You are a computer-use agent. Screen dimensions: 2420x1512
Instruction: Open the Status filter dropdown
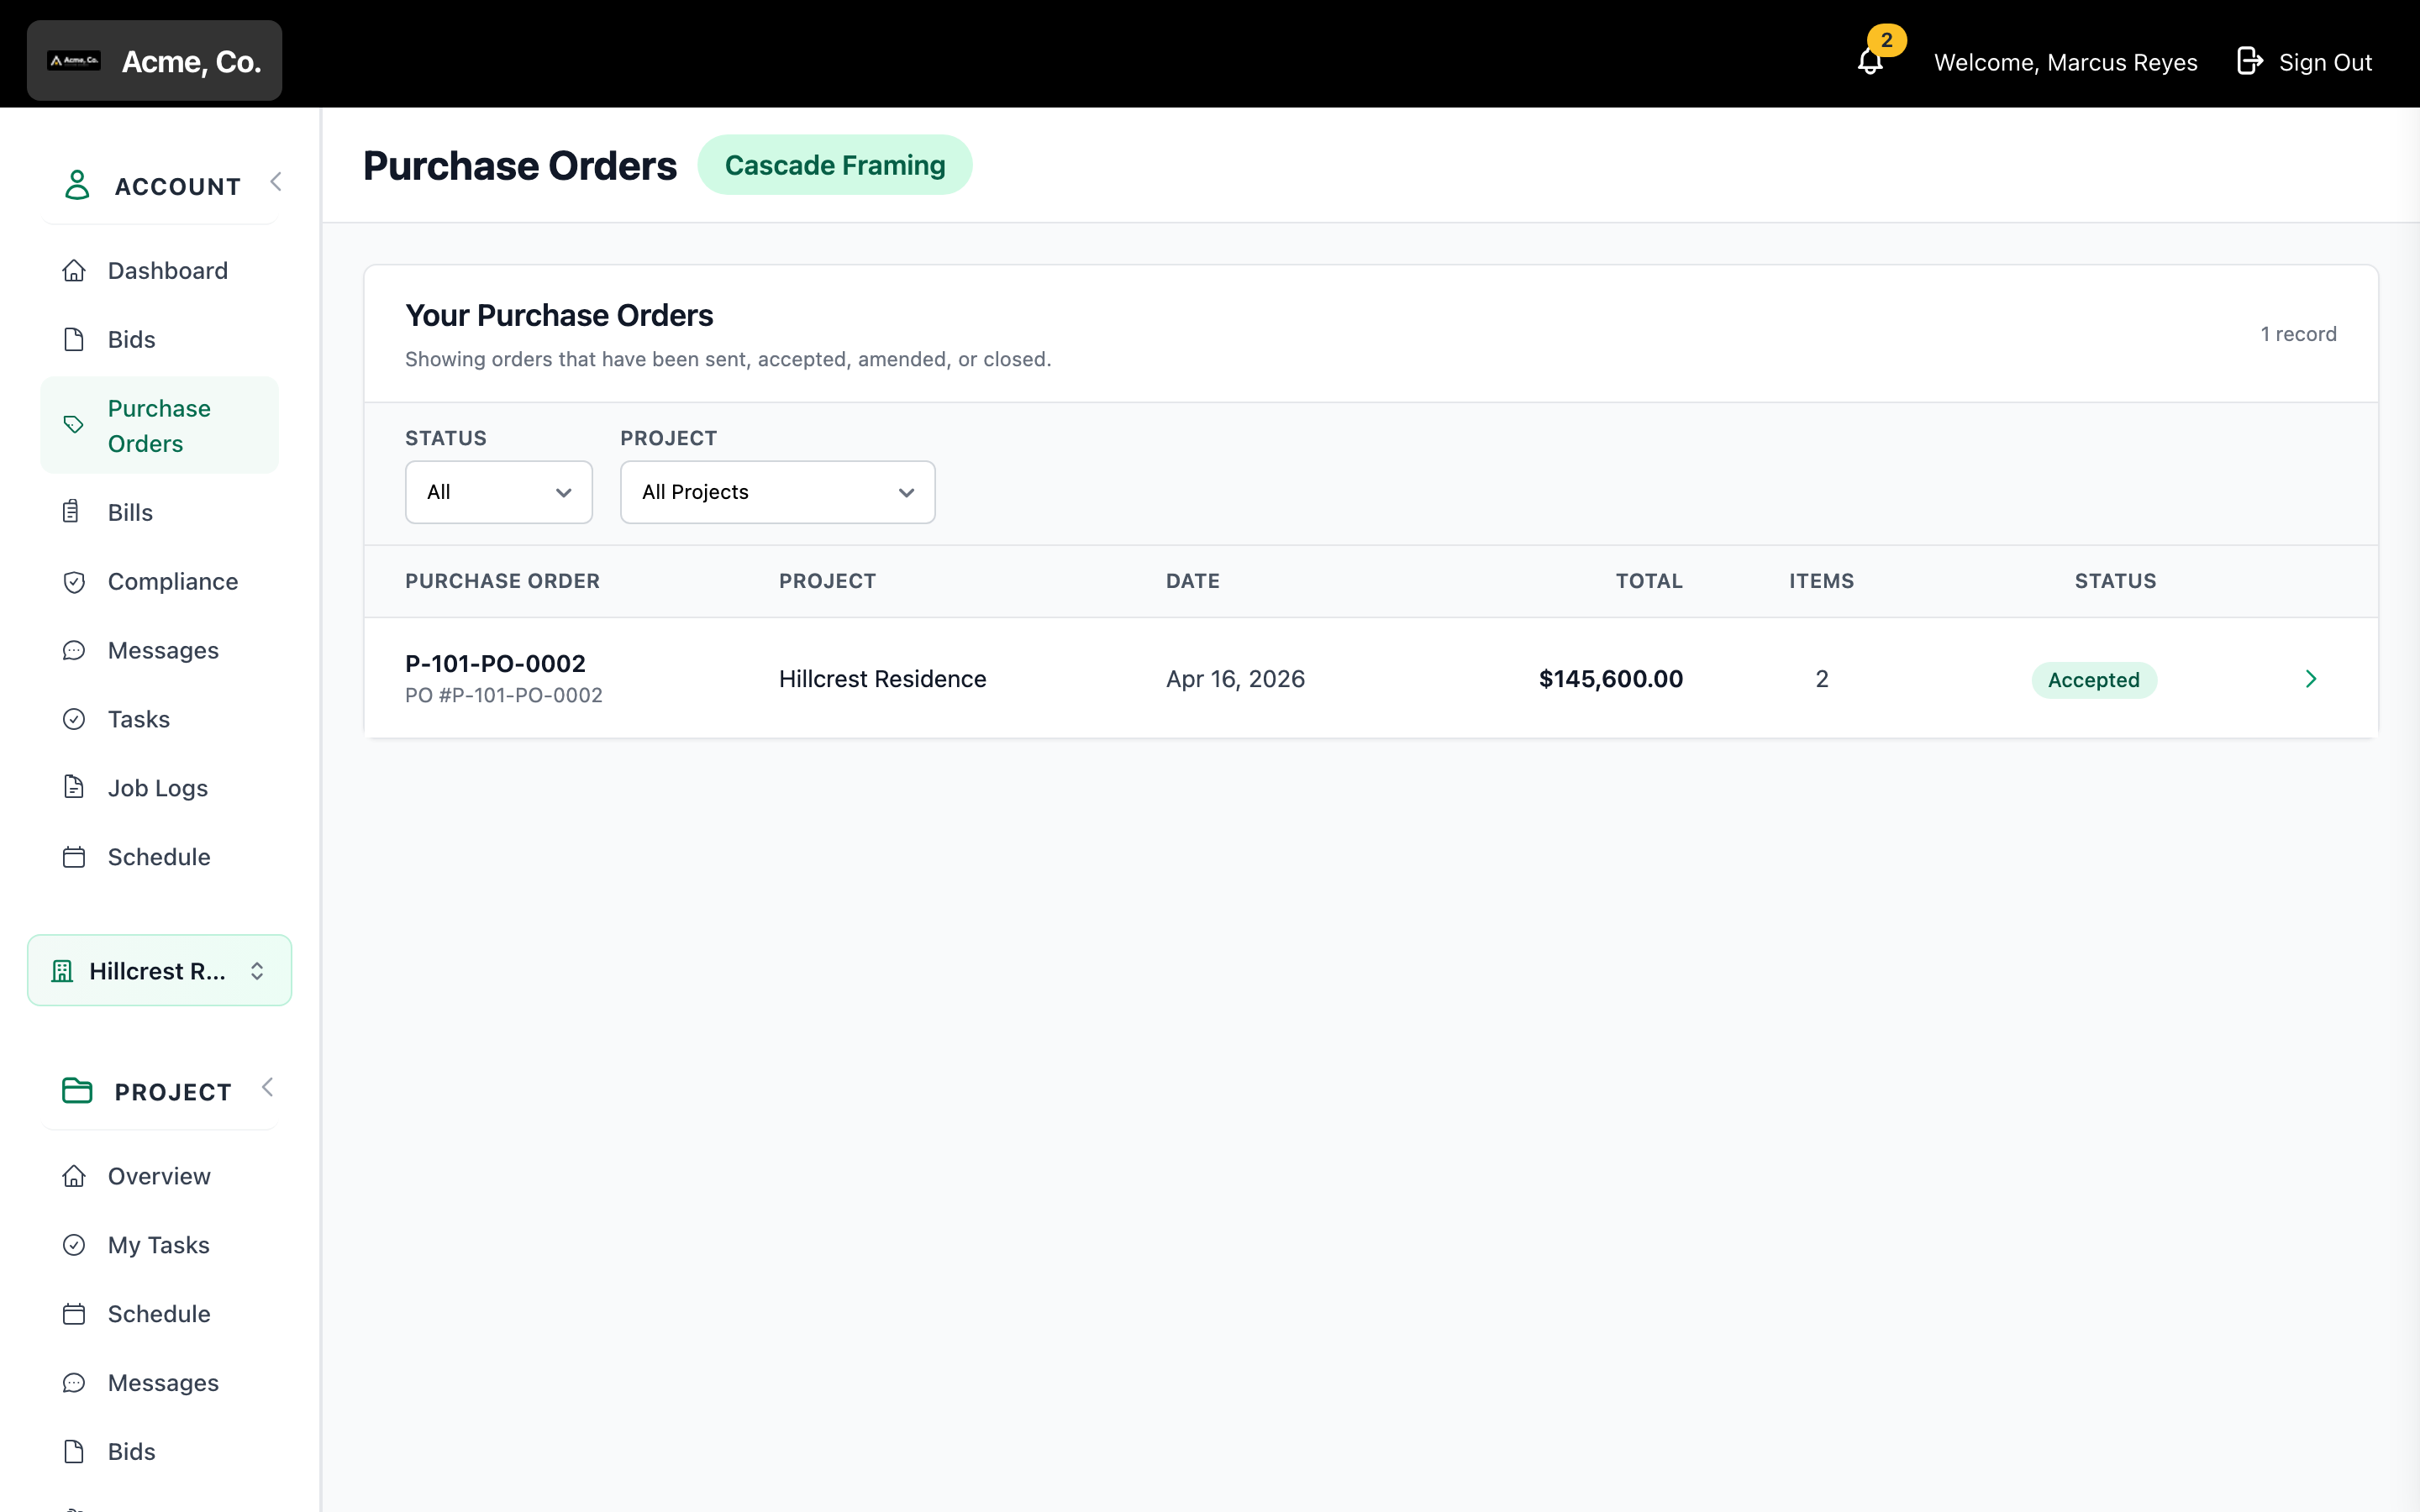click(x=499, y=492)
